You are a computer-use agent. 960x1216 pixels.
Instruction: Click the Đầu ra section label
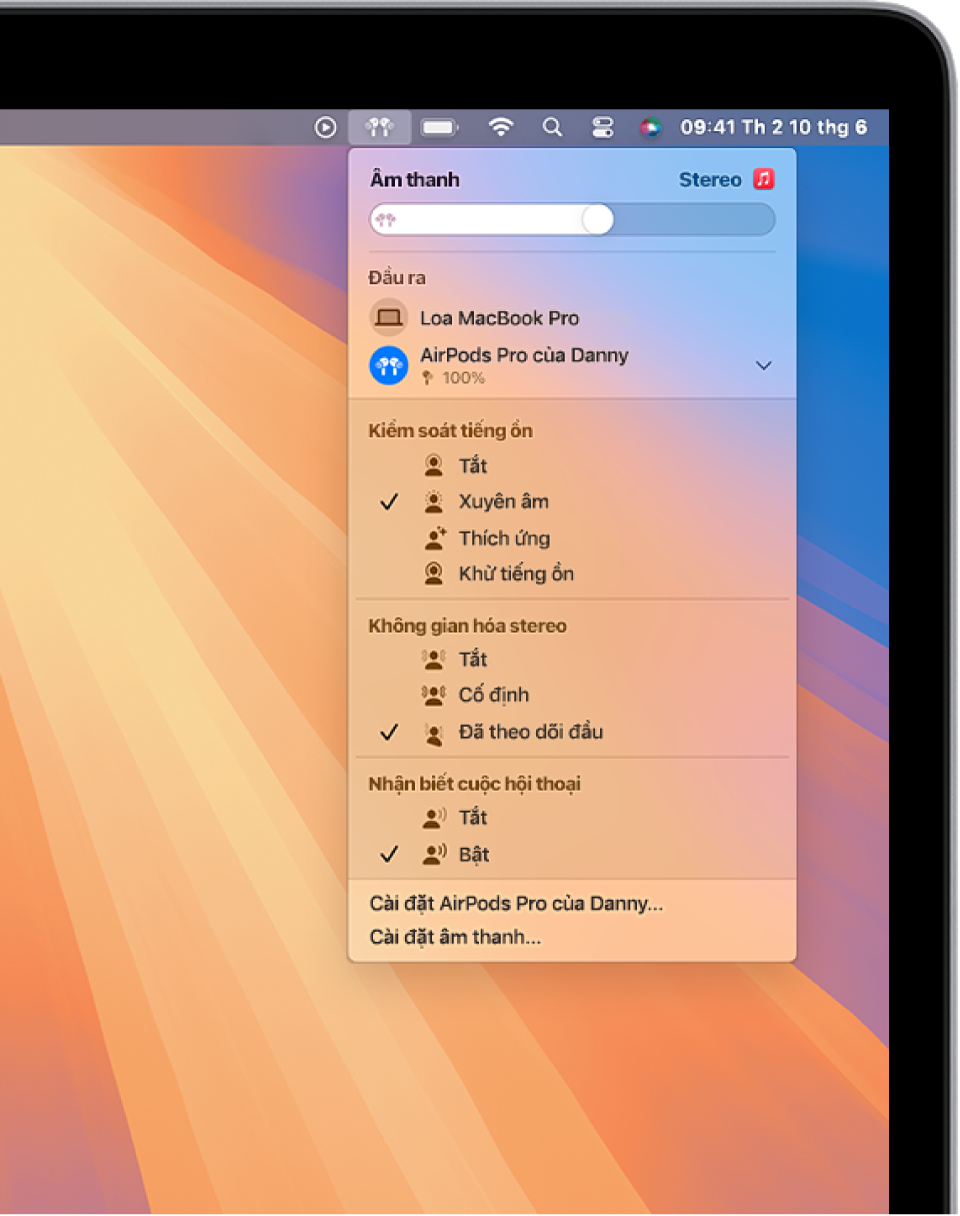tap(397, 278)
